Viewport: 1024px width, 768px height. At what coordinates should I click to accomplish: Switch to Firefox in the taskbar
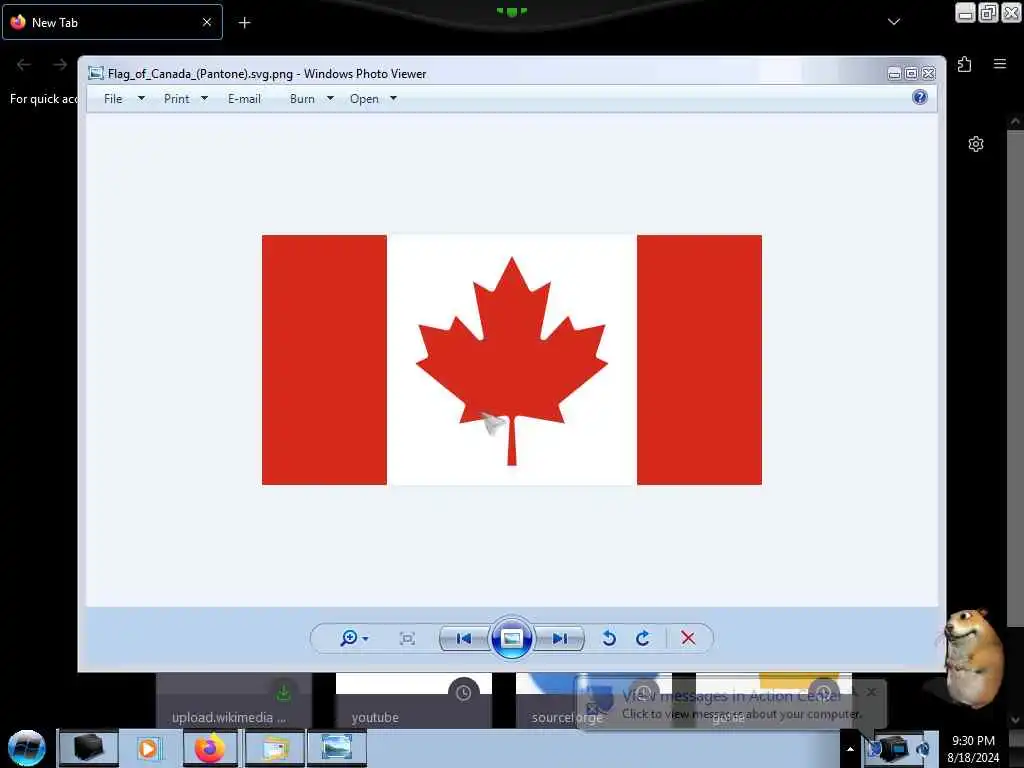(210, 748)
